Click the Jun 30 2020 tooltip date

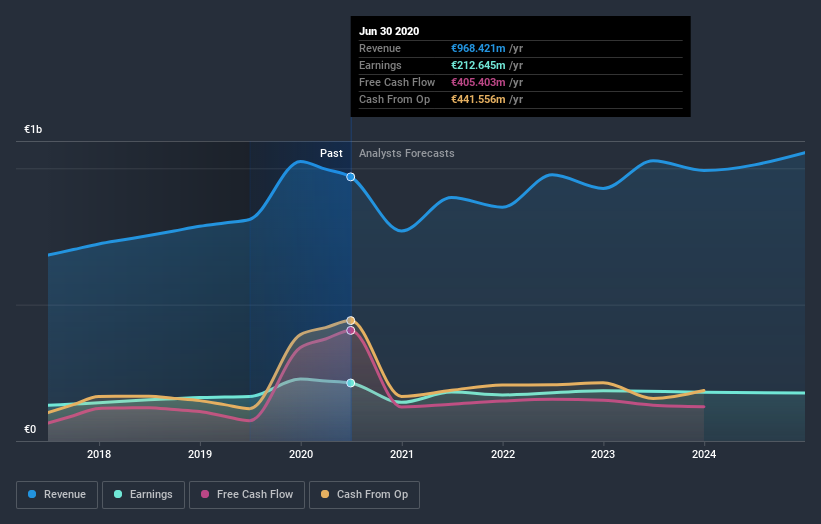[389, 31]
